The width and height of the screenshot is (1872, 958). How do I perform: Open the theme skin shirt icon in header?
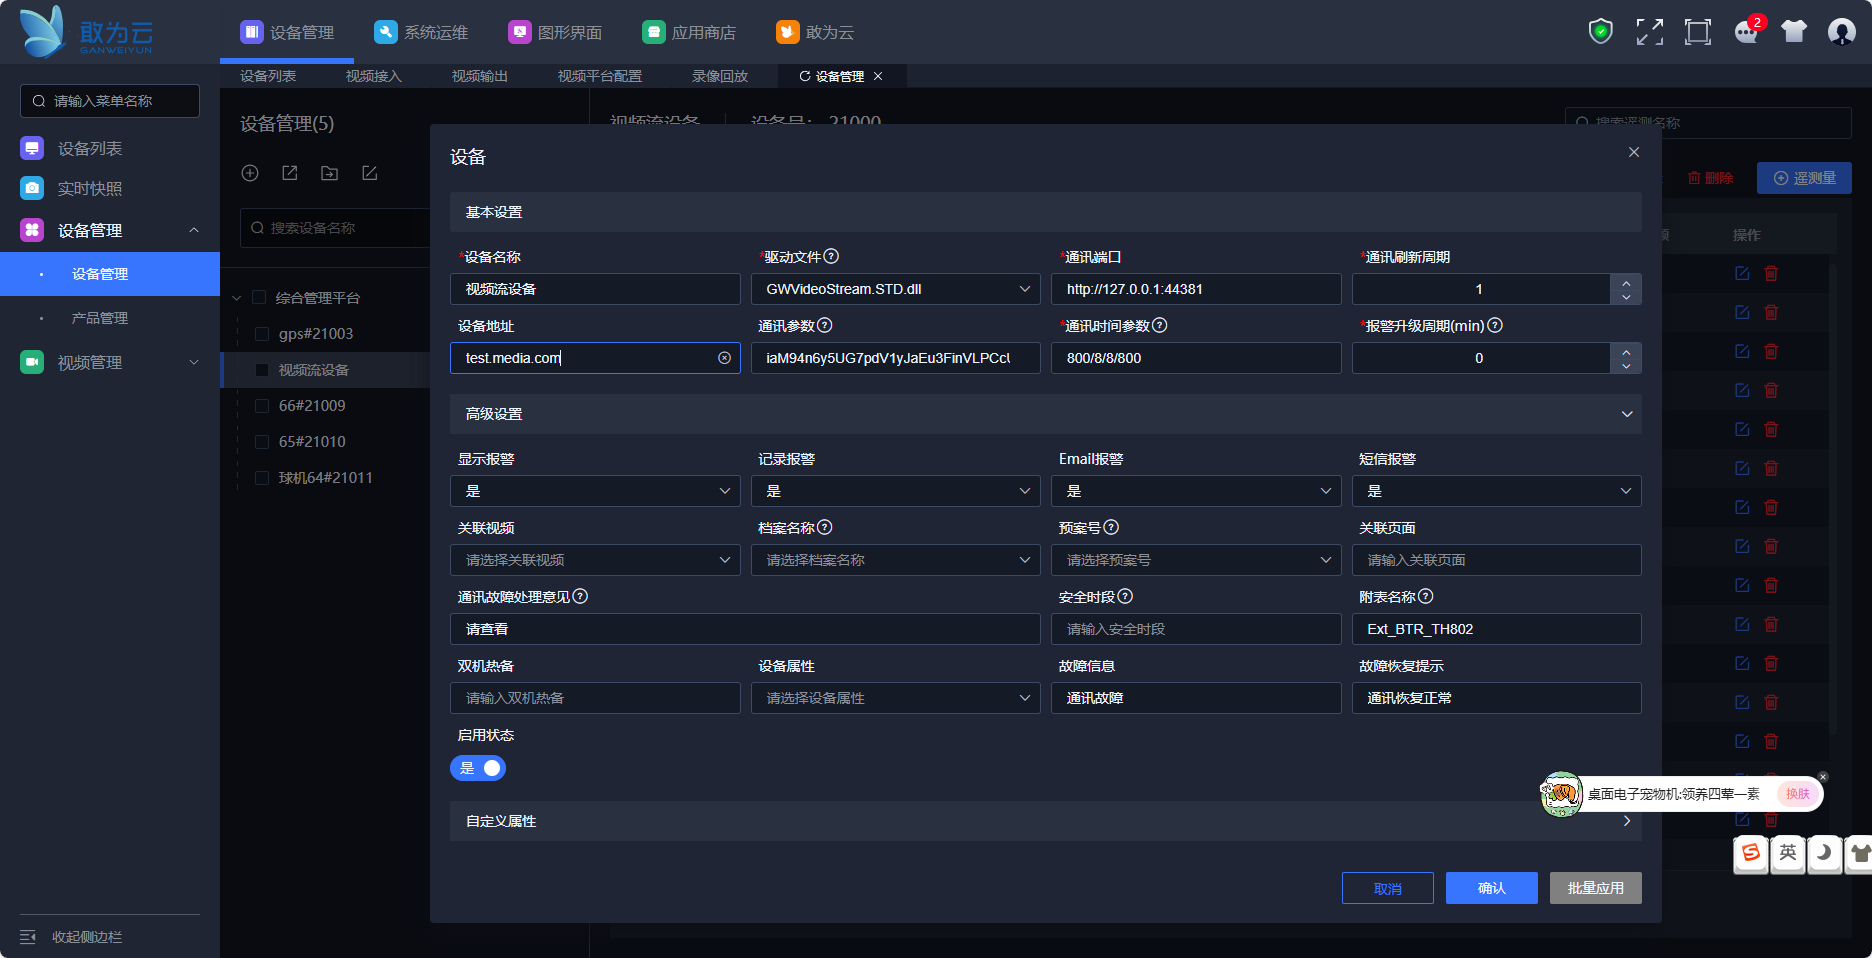click(x=1794, y=32)
